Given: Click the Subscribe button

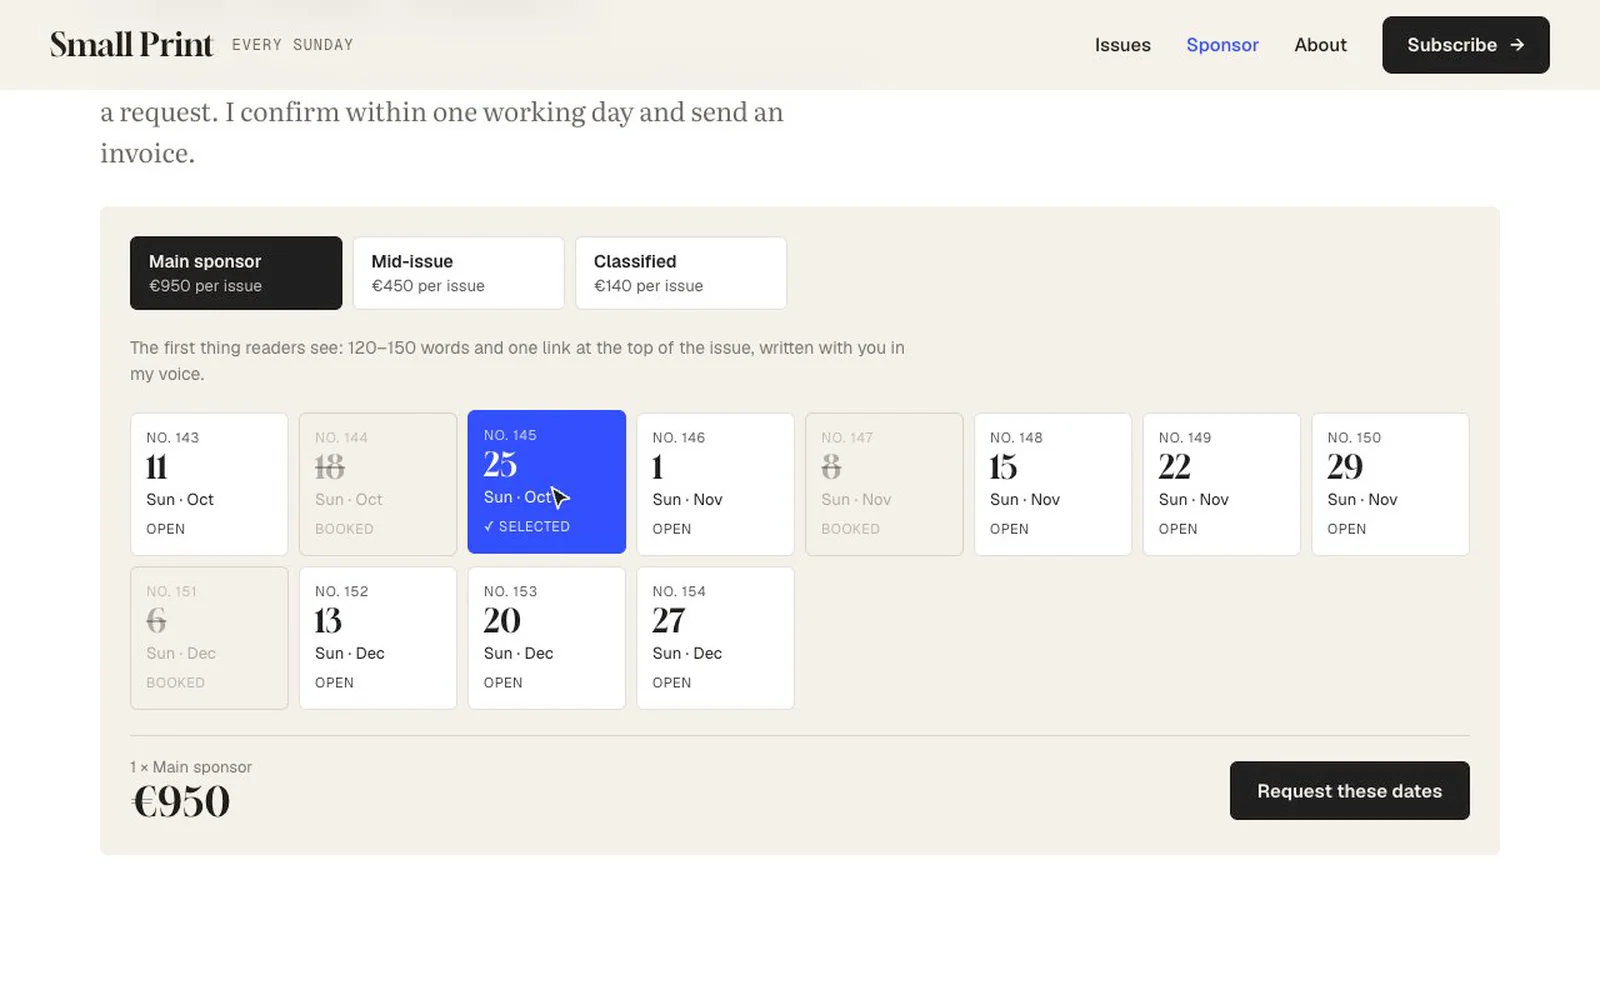Looking at the screenshot, I should tap(1466, 45).
